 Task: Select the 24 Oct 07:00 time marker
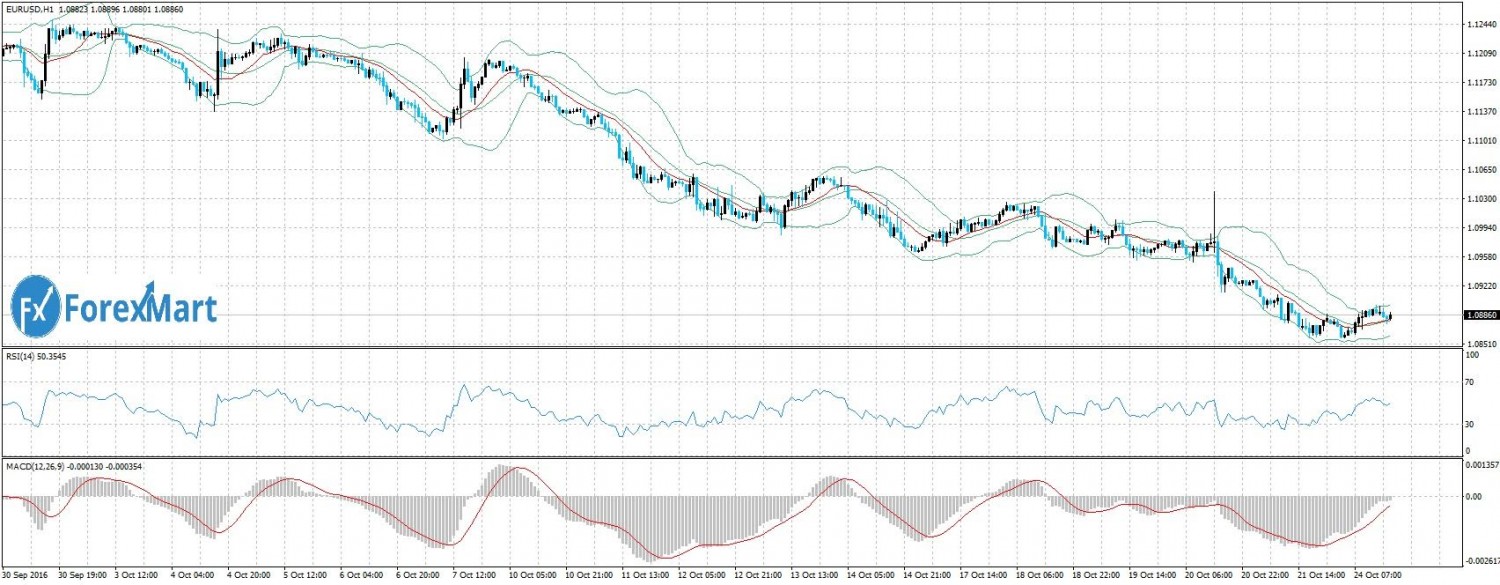(x=1377, y=576)
